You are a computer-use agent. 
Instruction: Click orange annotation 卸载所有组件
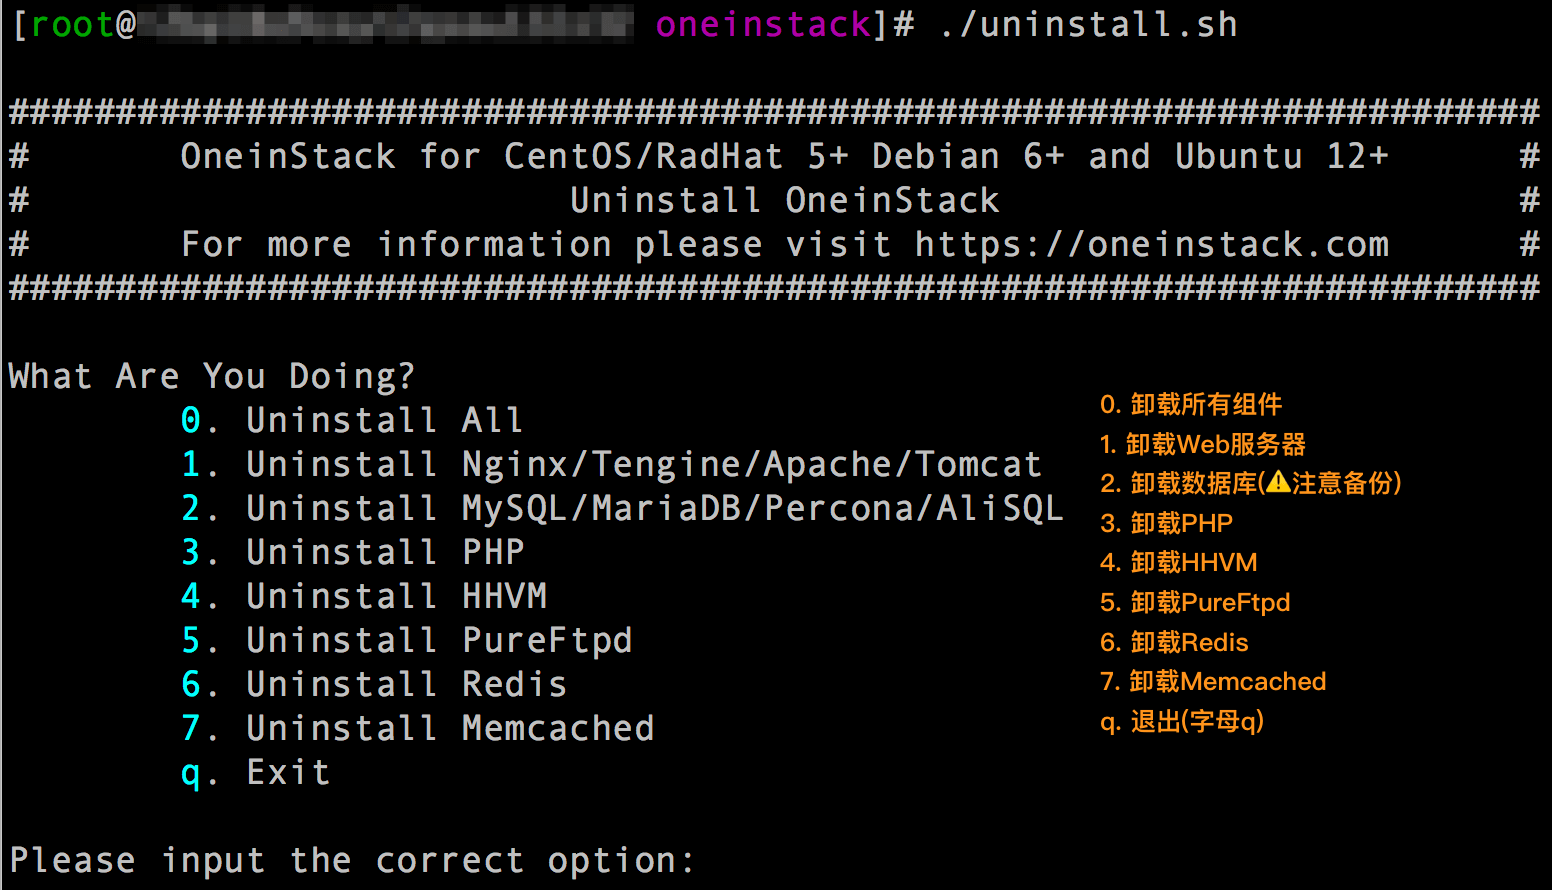(x=1190, y=405)
